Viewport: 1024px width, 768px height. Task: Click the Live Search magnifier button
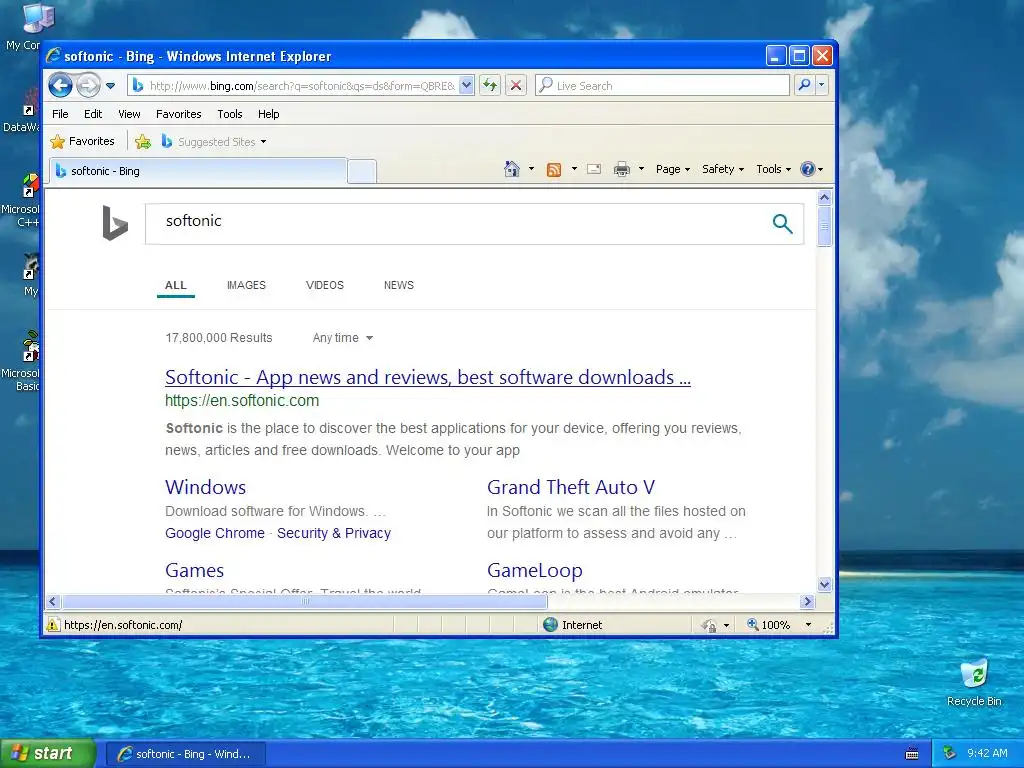coord(805,85)
